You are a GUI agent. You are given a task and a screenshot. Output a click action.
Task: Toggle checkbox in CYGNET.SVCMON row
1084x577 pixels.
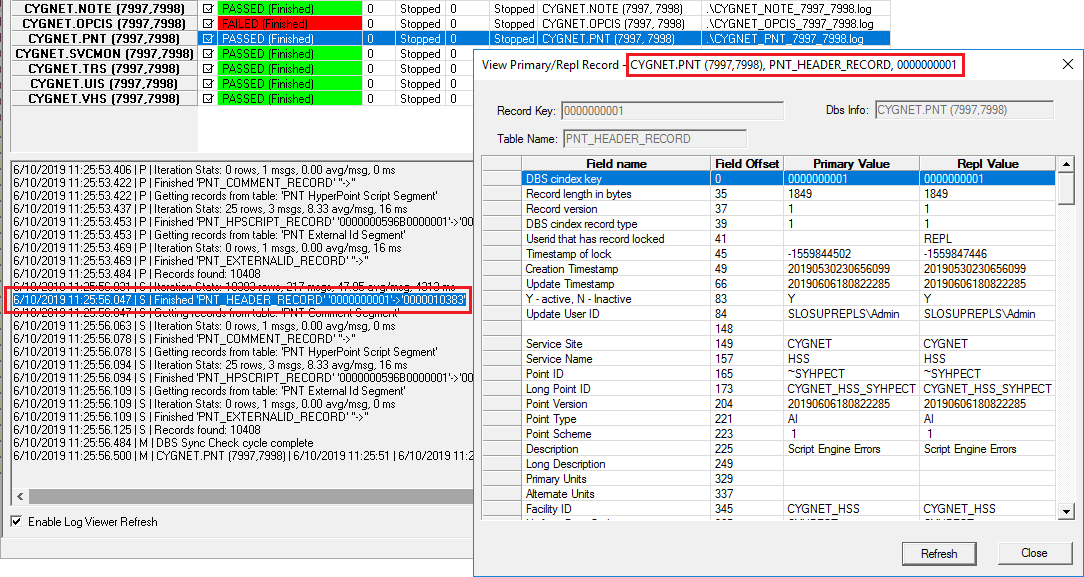coord(208,54)
